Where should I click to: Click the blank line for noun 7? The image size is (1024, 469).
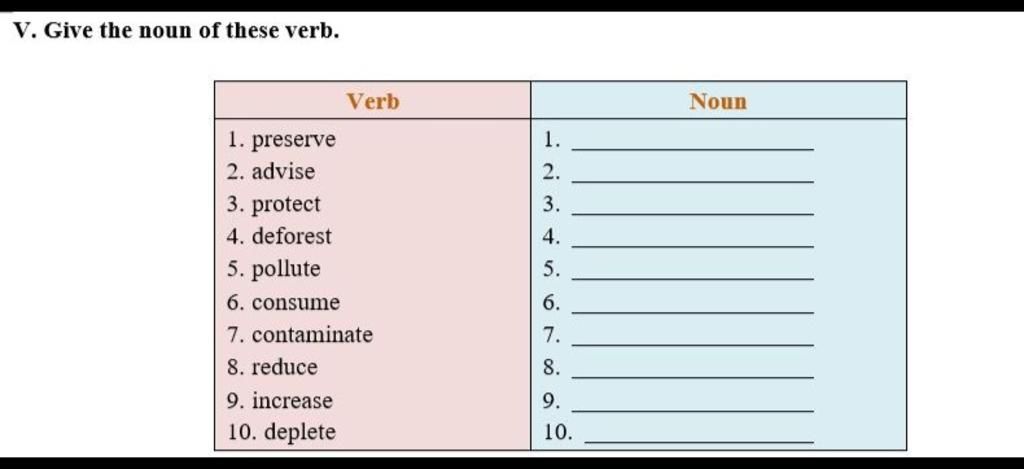click(x=692, y=345)
